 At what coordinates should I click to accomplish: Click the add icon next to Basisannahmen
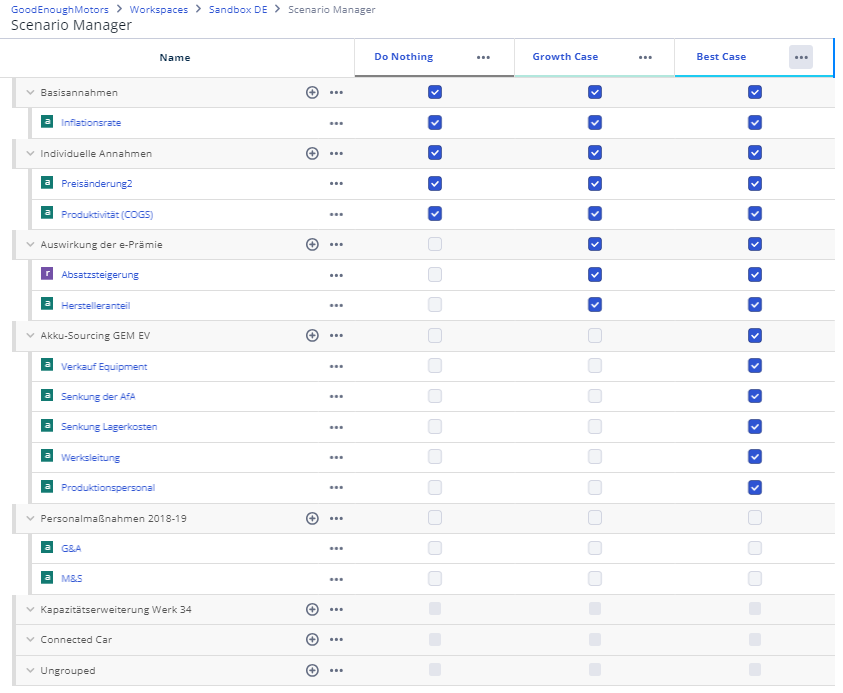click(x=312, y=92)
